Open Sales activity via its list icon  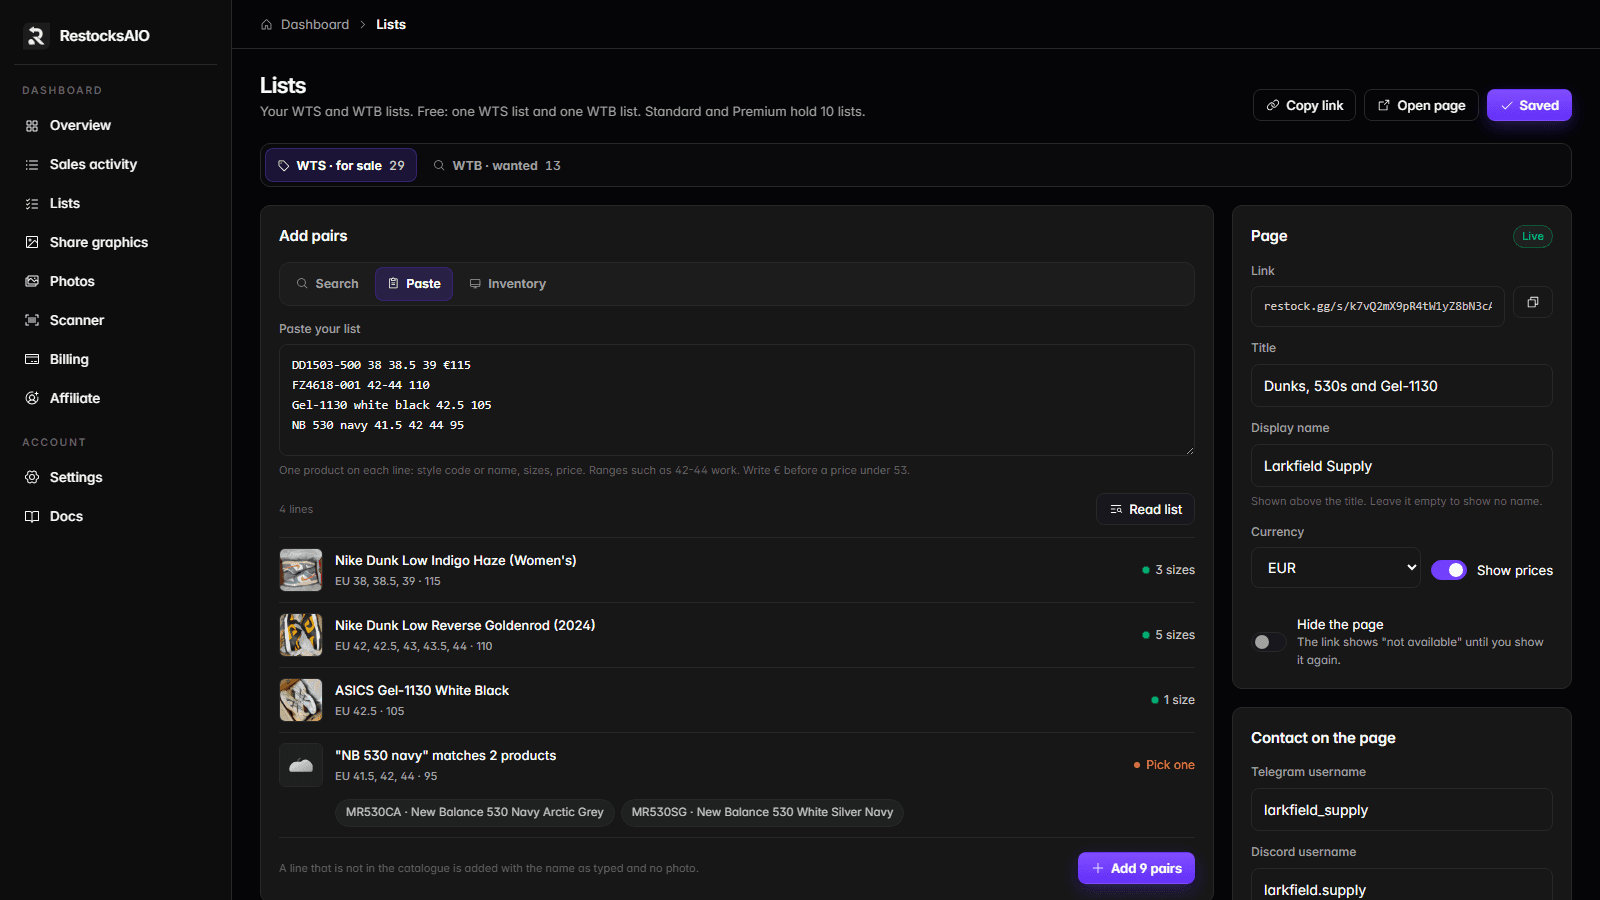tap(32, 165)
